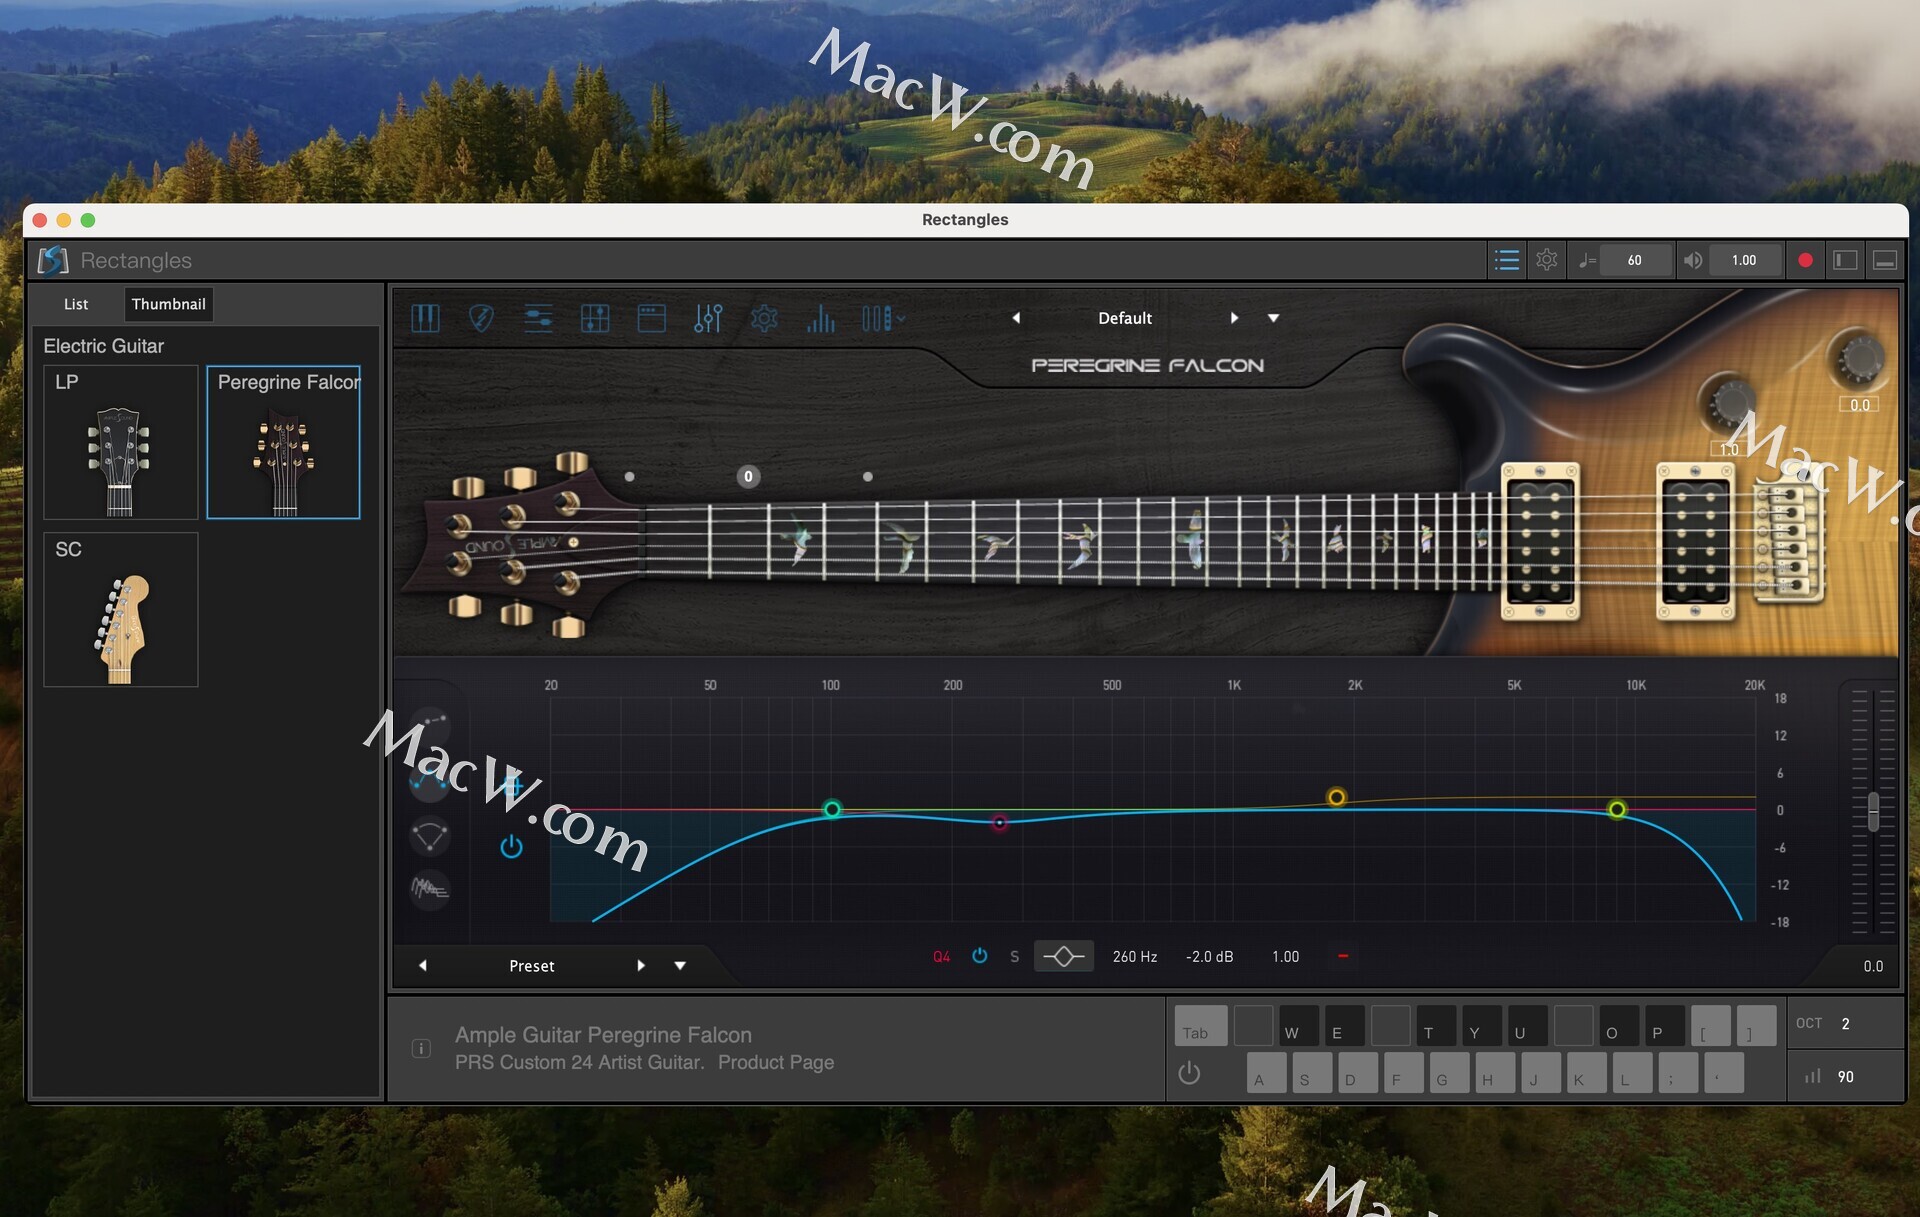Image resolution: width=1920 pixels, height=1217 pixels.
Task: Click the Tab key on virtual keyboard
Action: coord(1201,1025)
